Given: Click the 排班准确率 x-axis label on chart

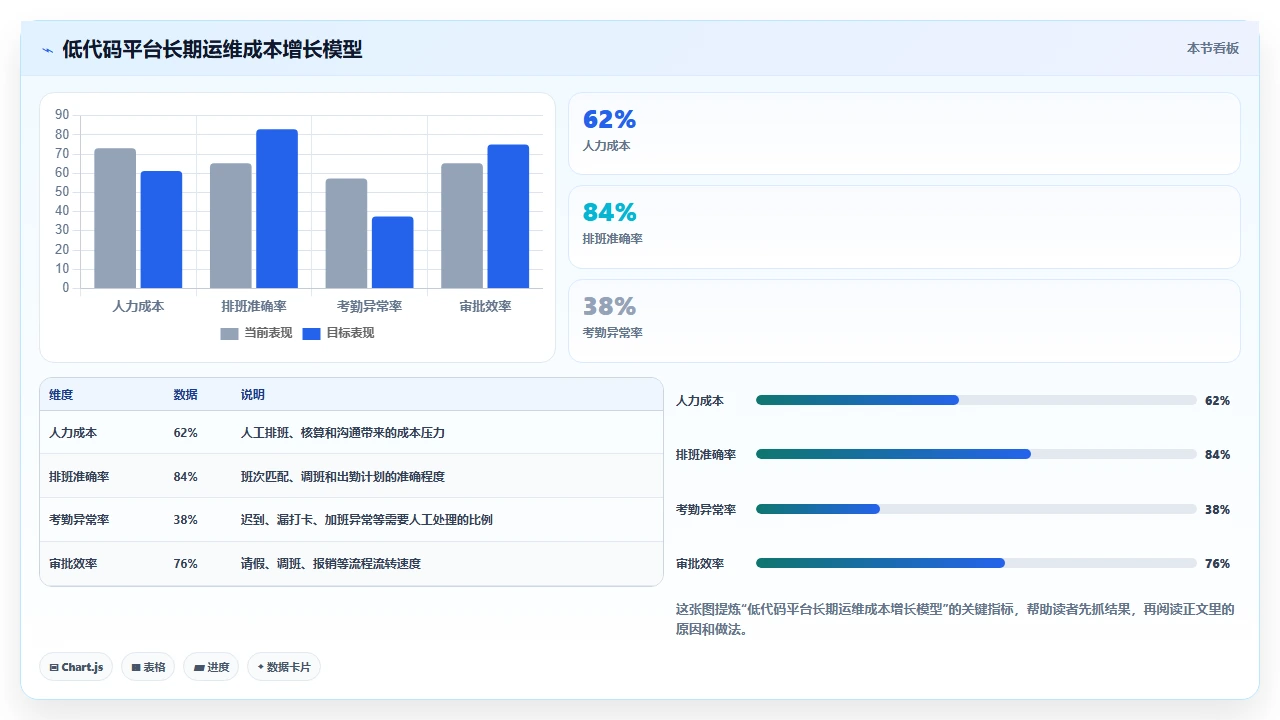Looking at the screenshot, I should pos(254,306).
